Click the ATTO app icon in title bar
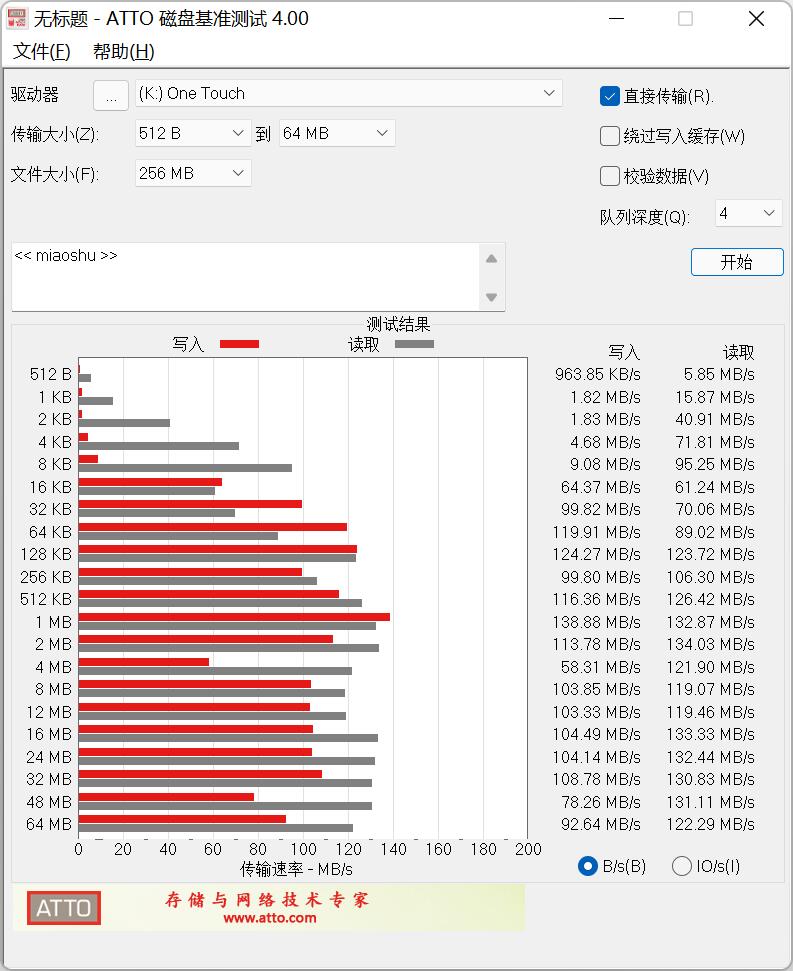Image resolution: width=793 pixels, height=971 pixels. click(x=17, y=19)
